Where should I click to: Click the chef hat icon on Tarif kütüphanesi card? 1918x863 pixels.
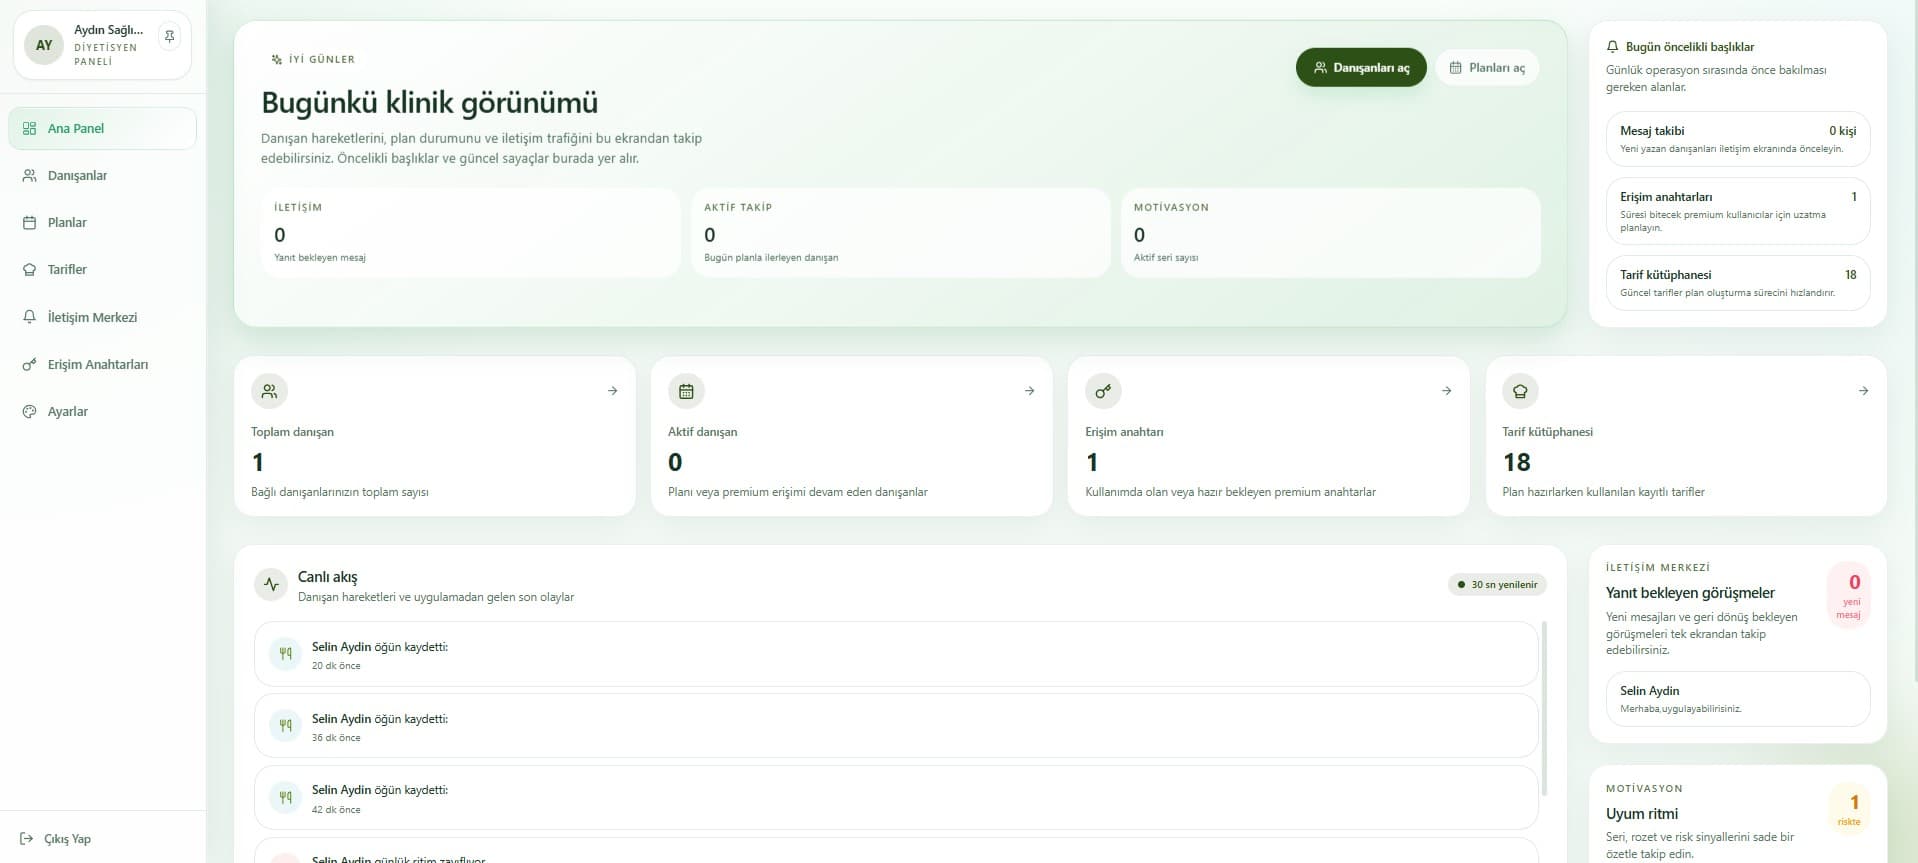(x=1520, y=391)
